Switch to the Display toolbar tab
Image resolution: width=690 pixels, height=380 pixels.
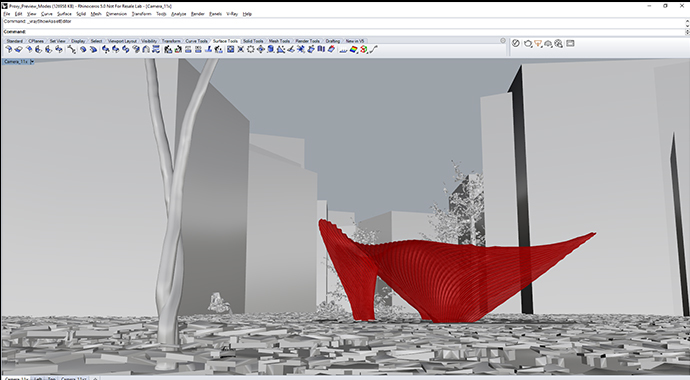click(78, 41)
